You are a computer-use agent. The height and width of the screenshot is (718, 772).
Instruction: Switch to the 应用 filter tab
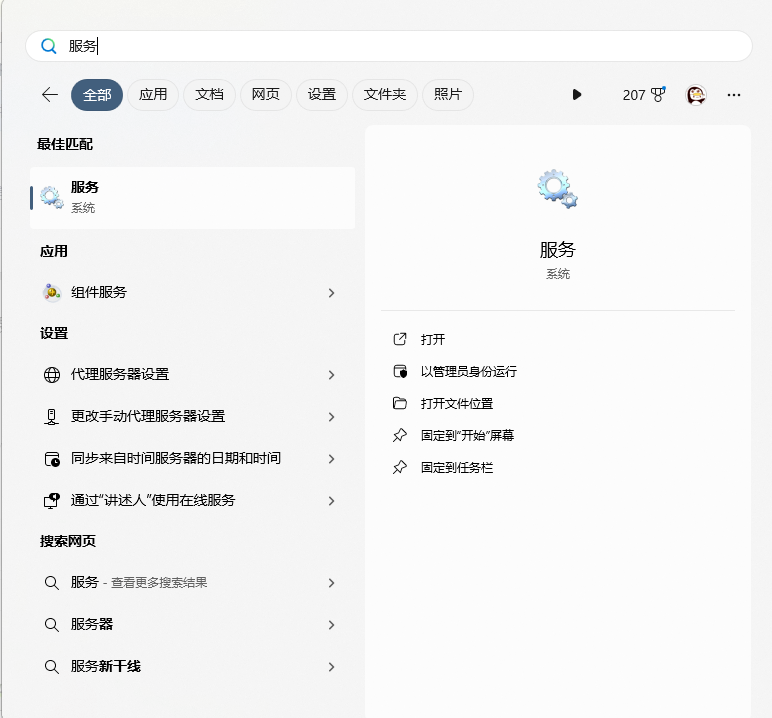pyautogui.click(x=153, y=95)
